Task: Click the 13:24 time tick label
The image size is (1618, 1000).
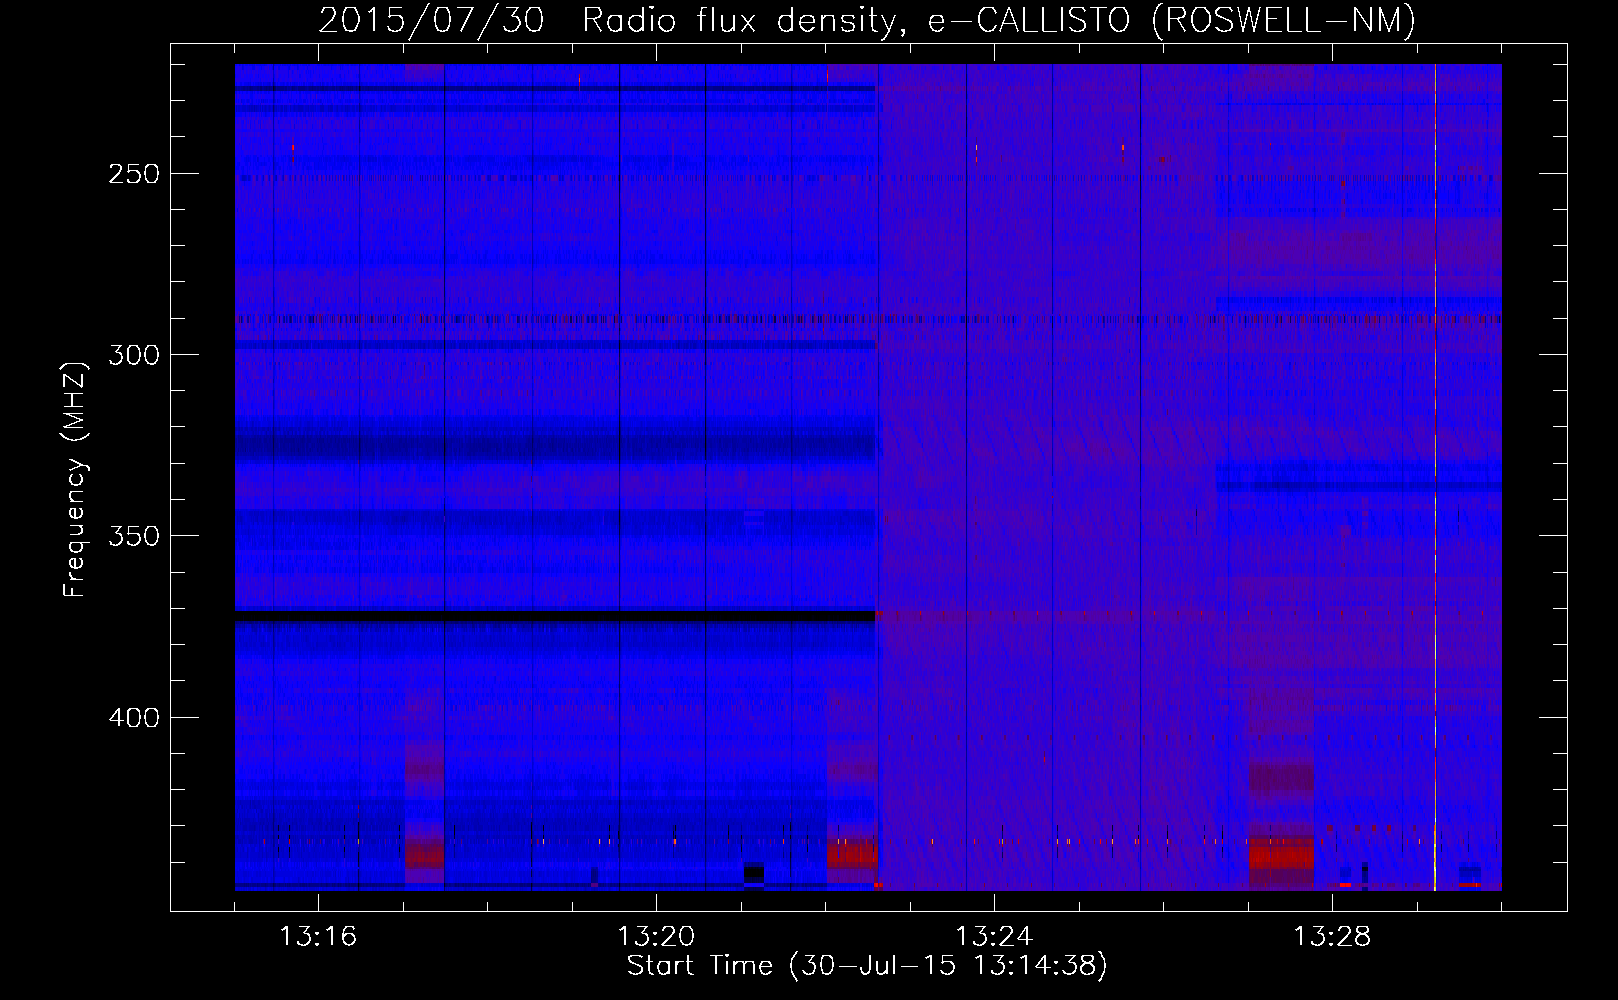Action: coord(994,937)
